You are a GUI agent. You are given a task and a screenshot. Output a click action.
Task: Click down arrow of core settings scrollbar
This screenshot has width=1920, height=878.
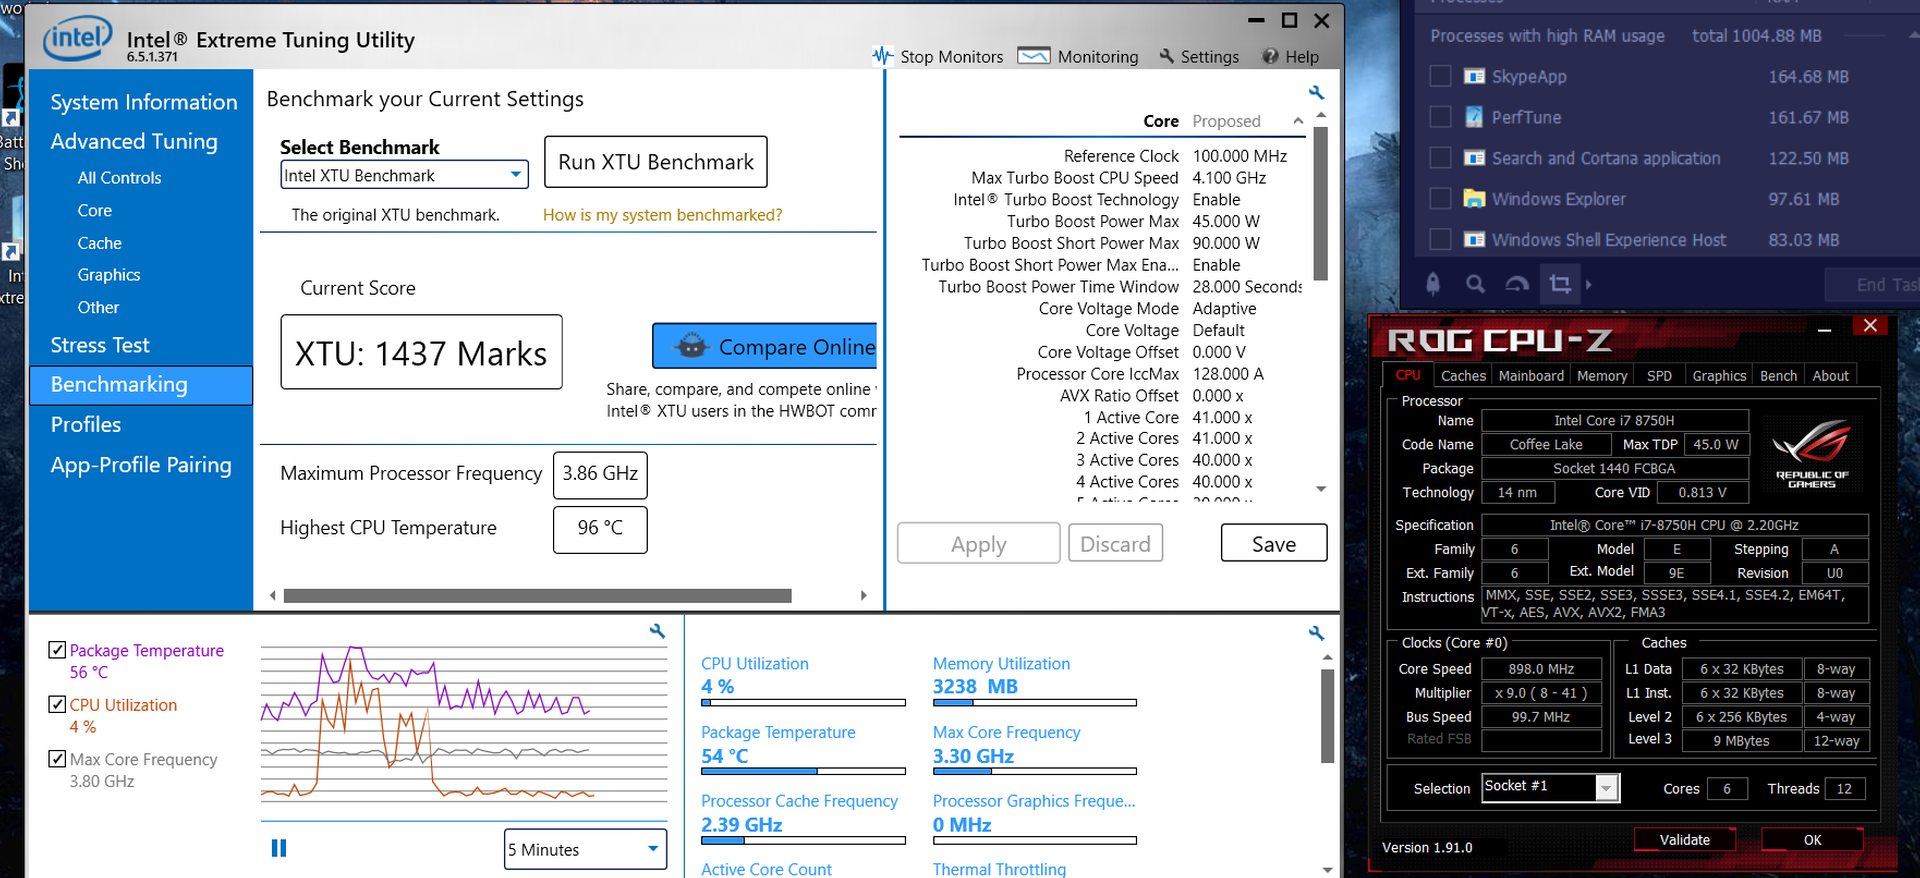pyautogui.click(x=1321, y=489)
